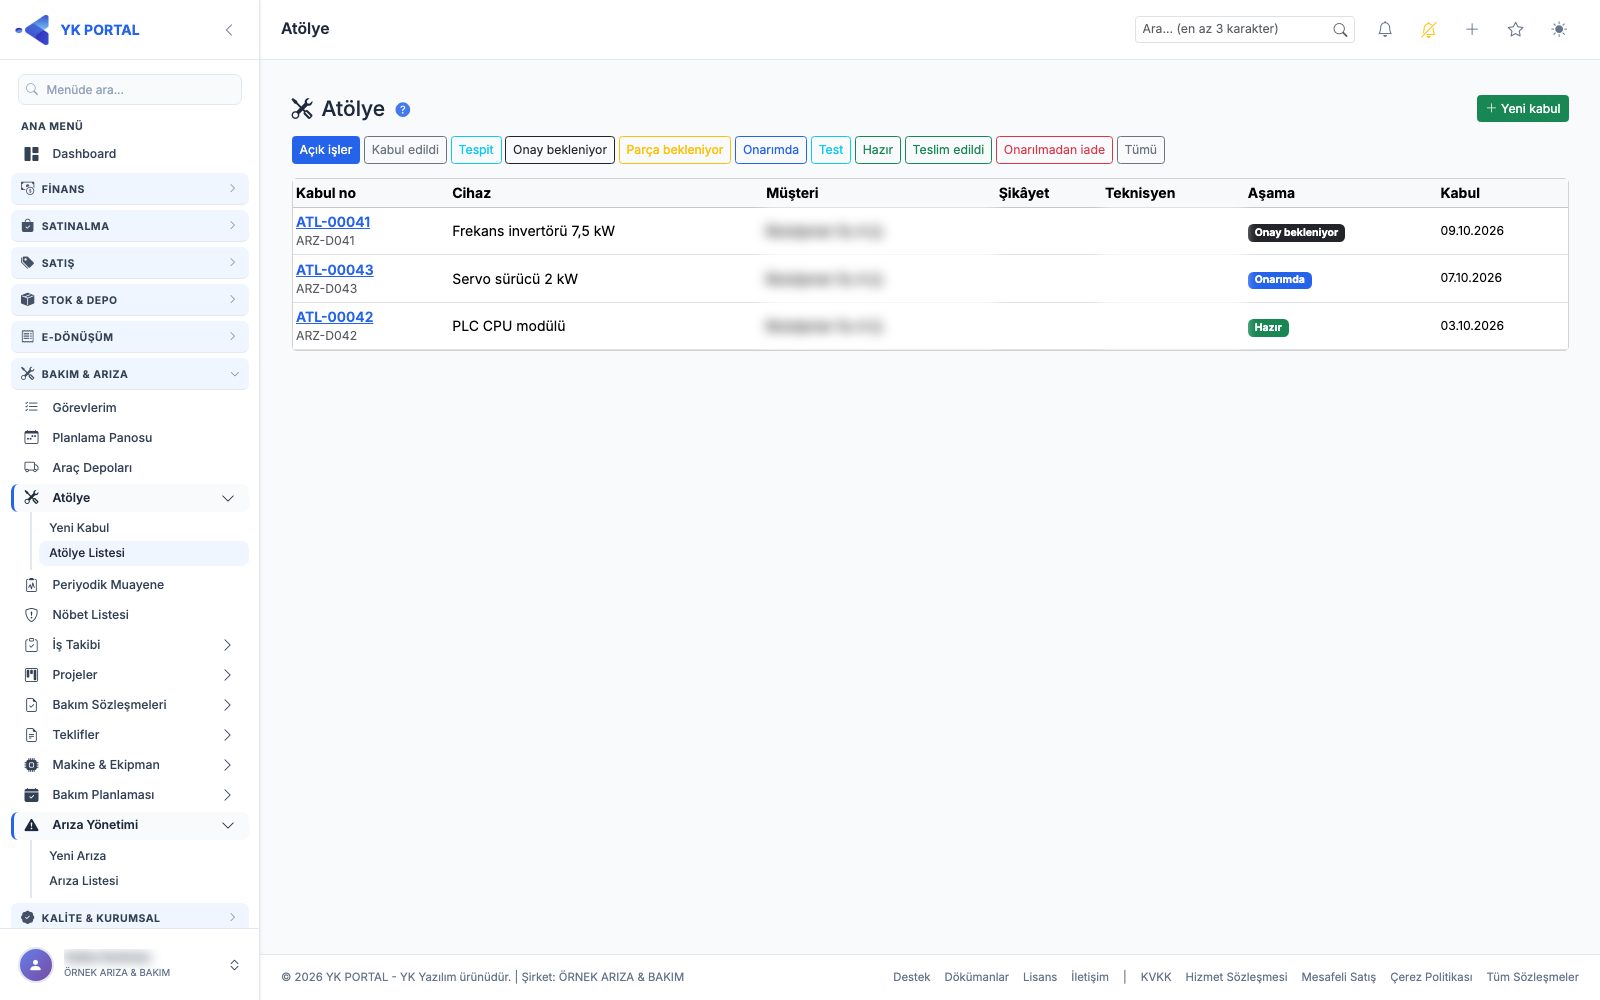The height and width of the screenshot is (1000, 1600).
Task: Open Planlama Panosu menu item
Action: 130,438
